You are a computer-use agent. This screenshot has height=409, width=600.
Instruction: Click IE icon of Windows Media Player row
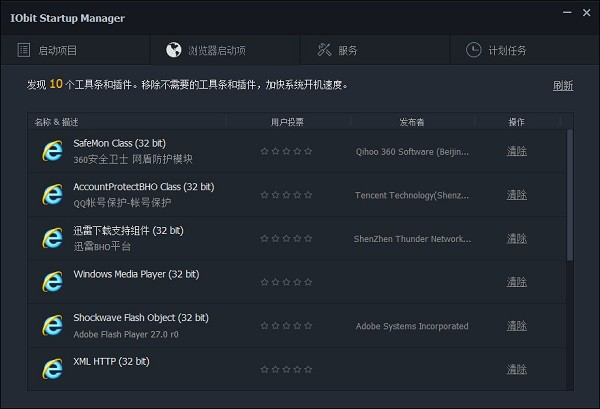pos(52,282)
